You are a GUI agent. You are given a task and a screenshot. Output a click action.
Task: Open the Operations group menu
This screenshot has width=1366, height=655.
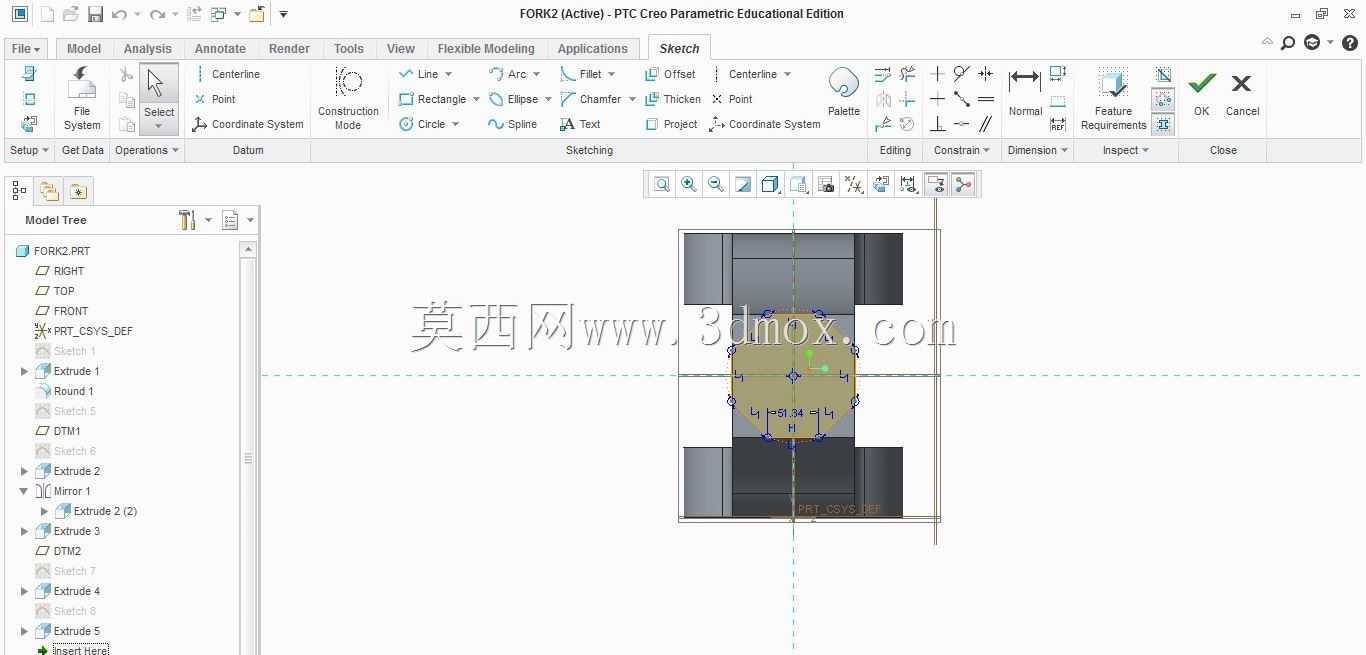(x=147, y=150)
